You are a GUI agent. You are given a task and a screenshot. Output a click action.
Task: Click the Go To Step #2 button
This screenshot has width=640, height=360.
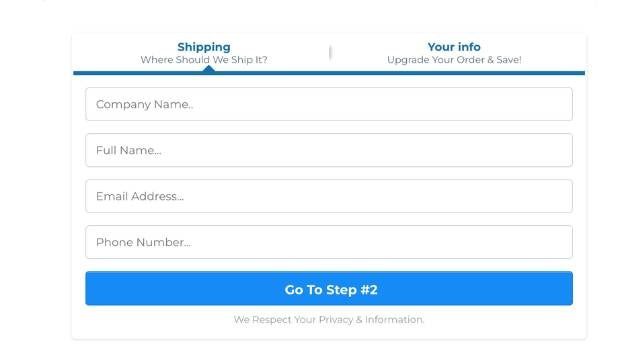click(329, 288)
